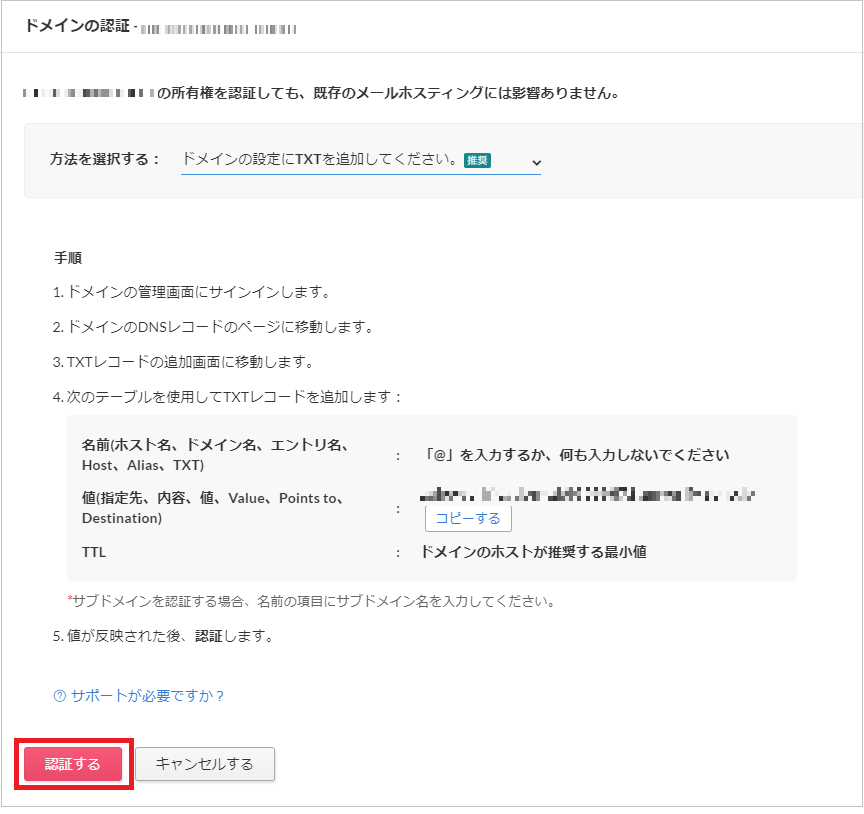Click 名前(ホスト名、ドメイン名 row label

[x=215, y=455]
